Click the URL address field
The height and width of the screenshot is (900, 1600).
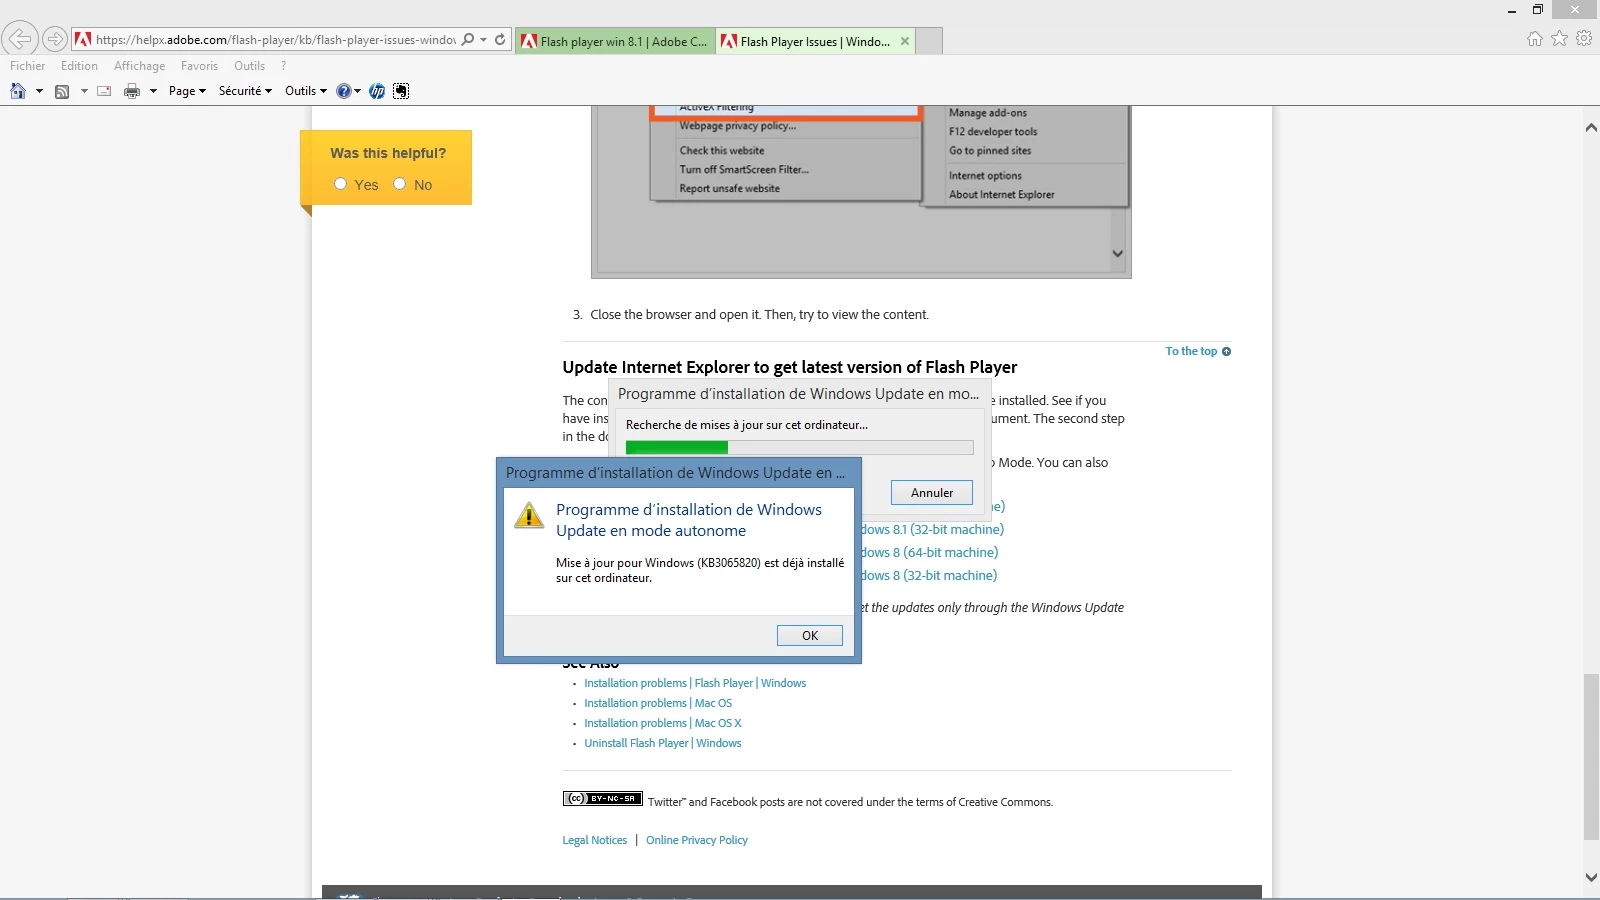275,40
